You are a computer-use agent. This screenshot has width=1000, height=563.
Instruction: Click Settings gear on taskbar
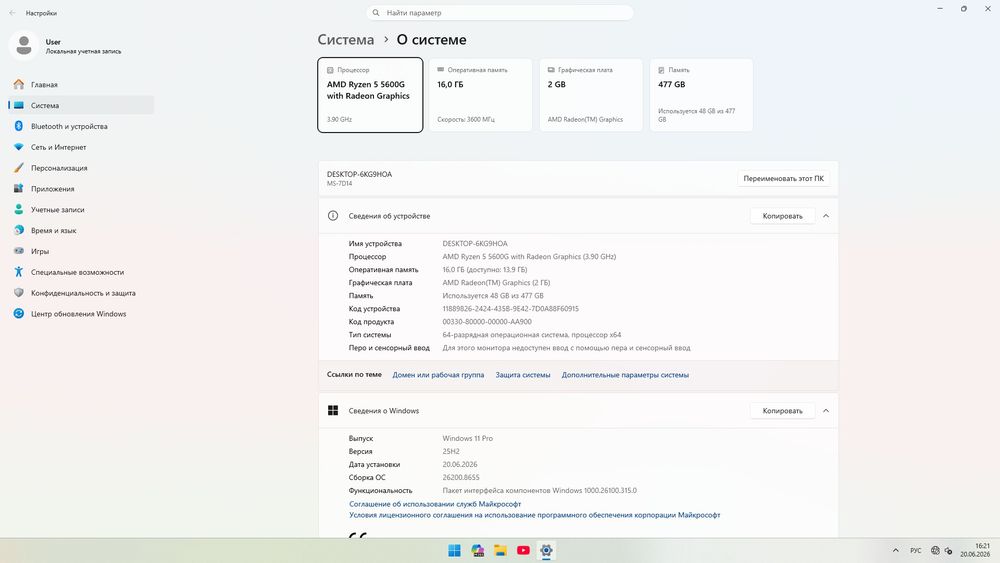coord(546,550)
